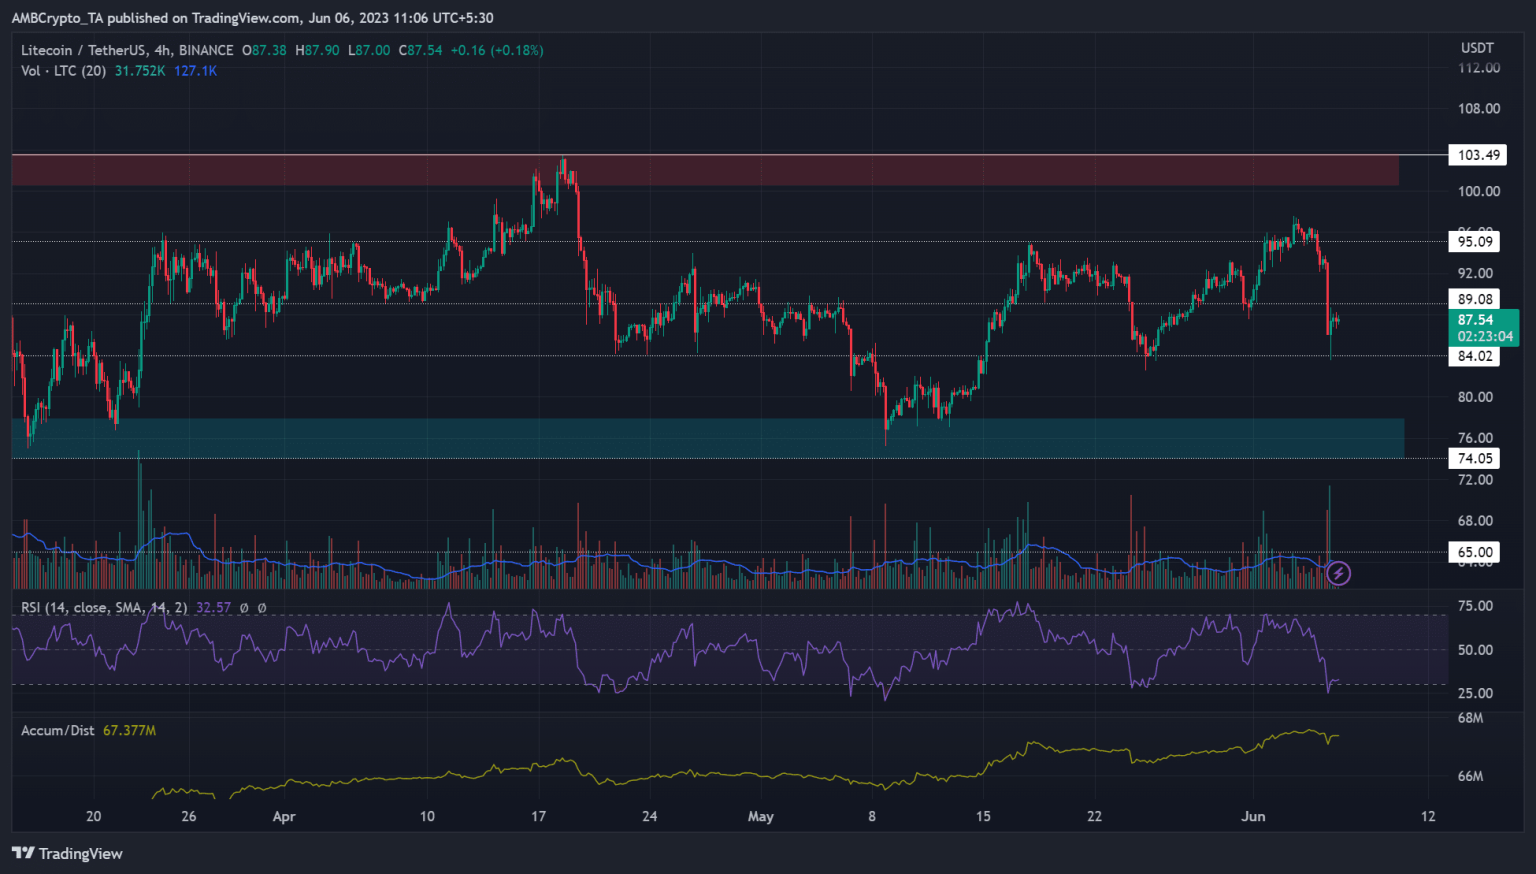Click the 74.05 support price label
The height and width of the screenshot is (874, 1536).
[1474, 458]
